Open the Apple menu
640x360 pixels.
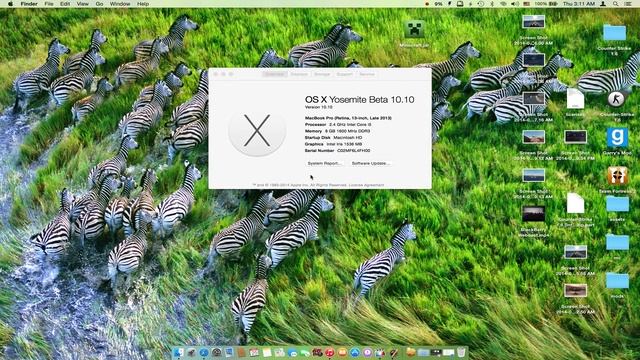point(10,4)
